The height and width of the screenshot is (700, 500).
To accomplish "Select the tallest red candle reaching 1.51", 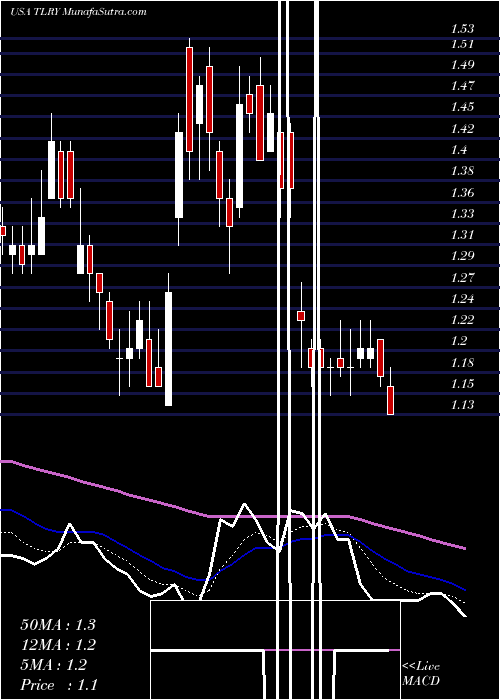I will 190,99.
